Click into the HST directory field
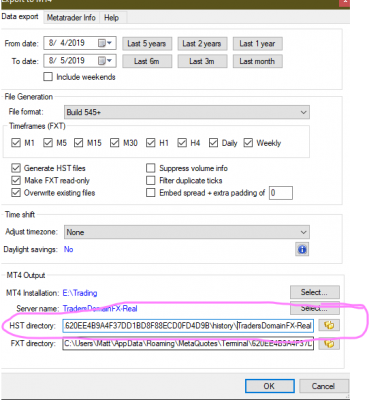369x400 pixels. click(188, 325)
